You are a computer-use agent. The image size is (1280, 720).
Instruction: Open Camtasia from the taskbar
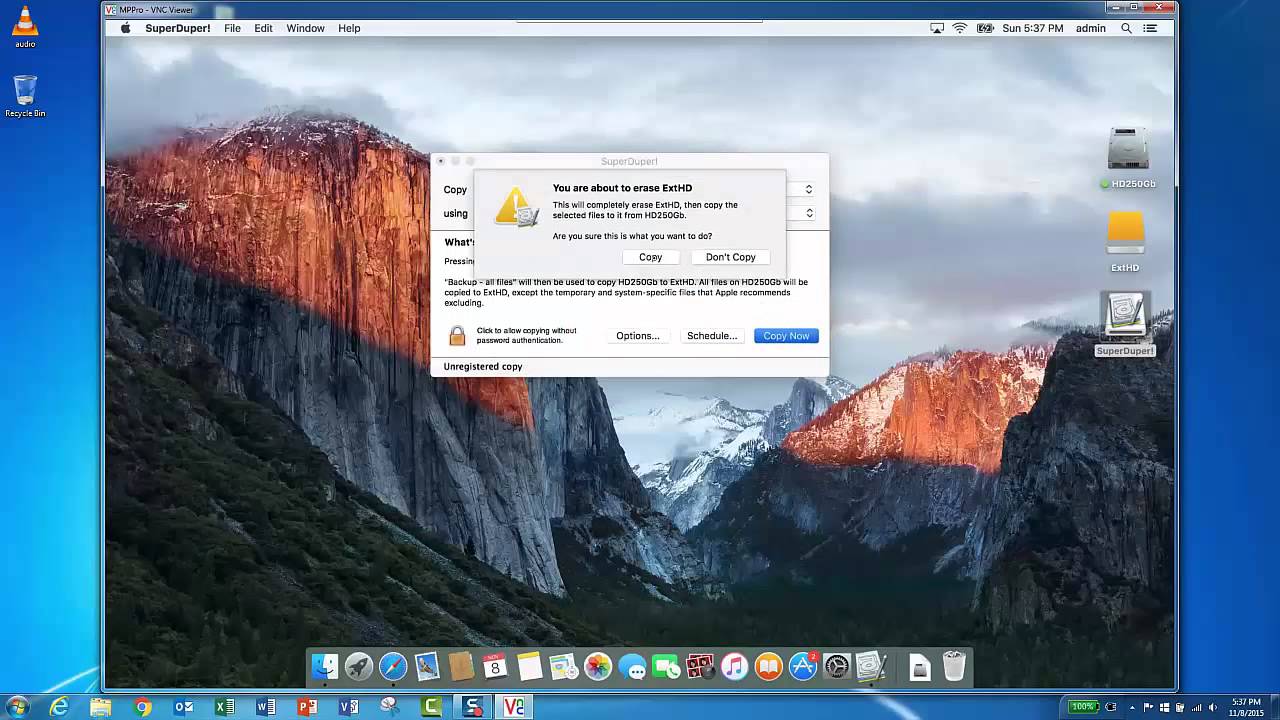tap(431, 707)
